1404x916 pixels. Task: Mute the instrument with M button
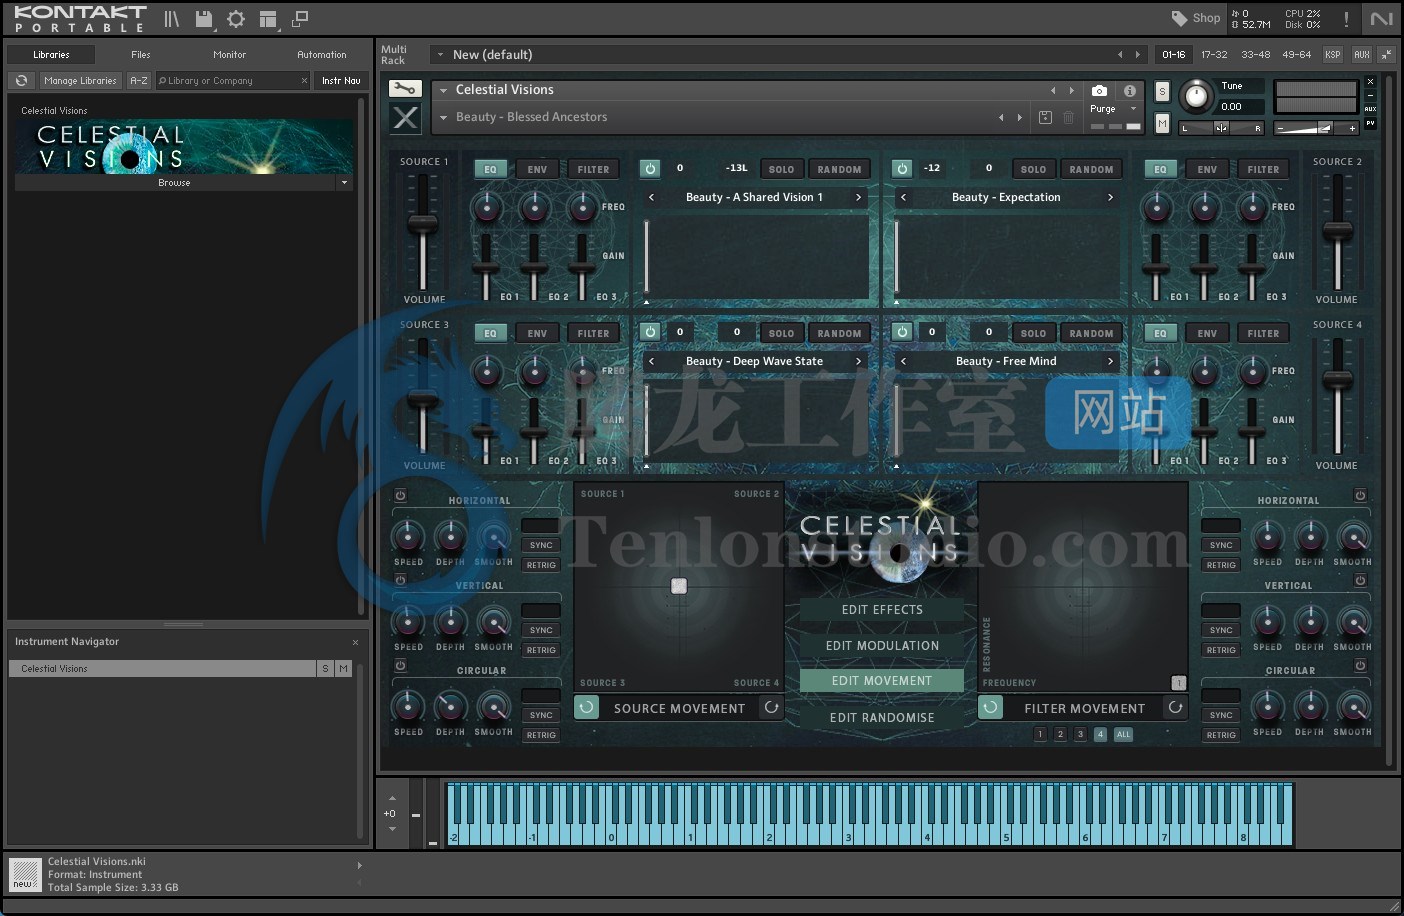1162,123
